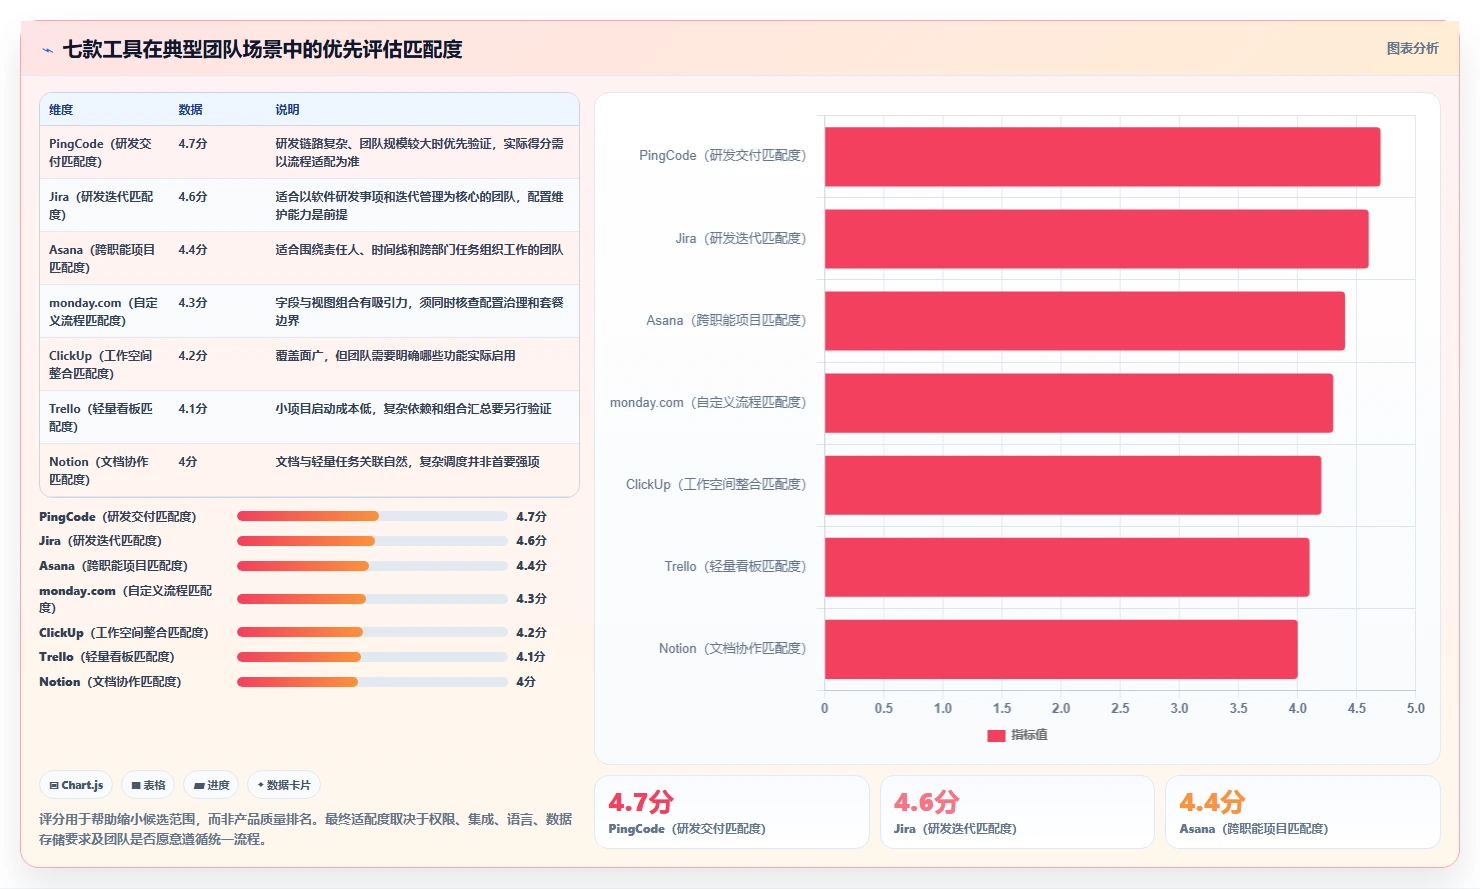The width and height of the screenshot is (1480, 889).
Task: Click the 图表分析 label in header
Action: point(1412,48)
